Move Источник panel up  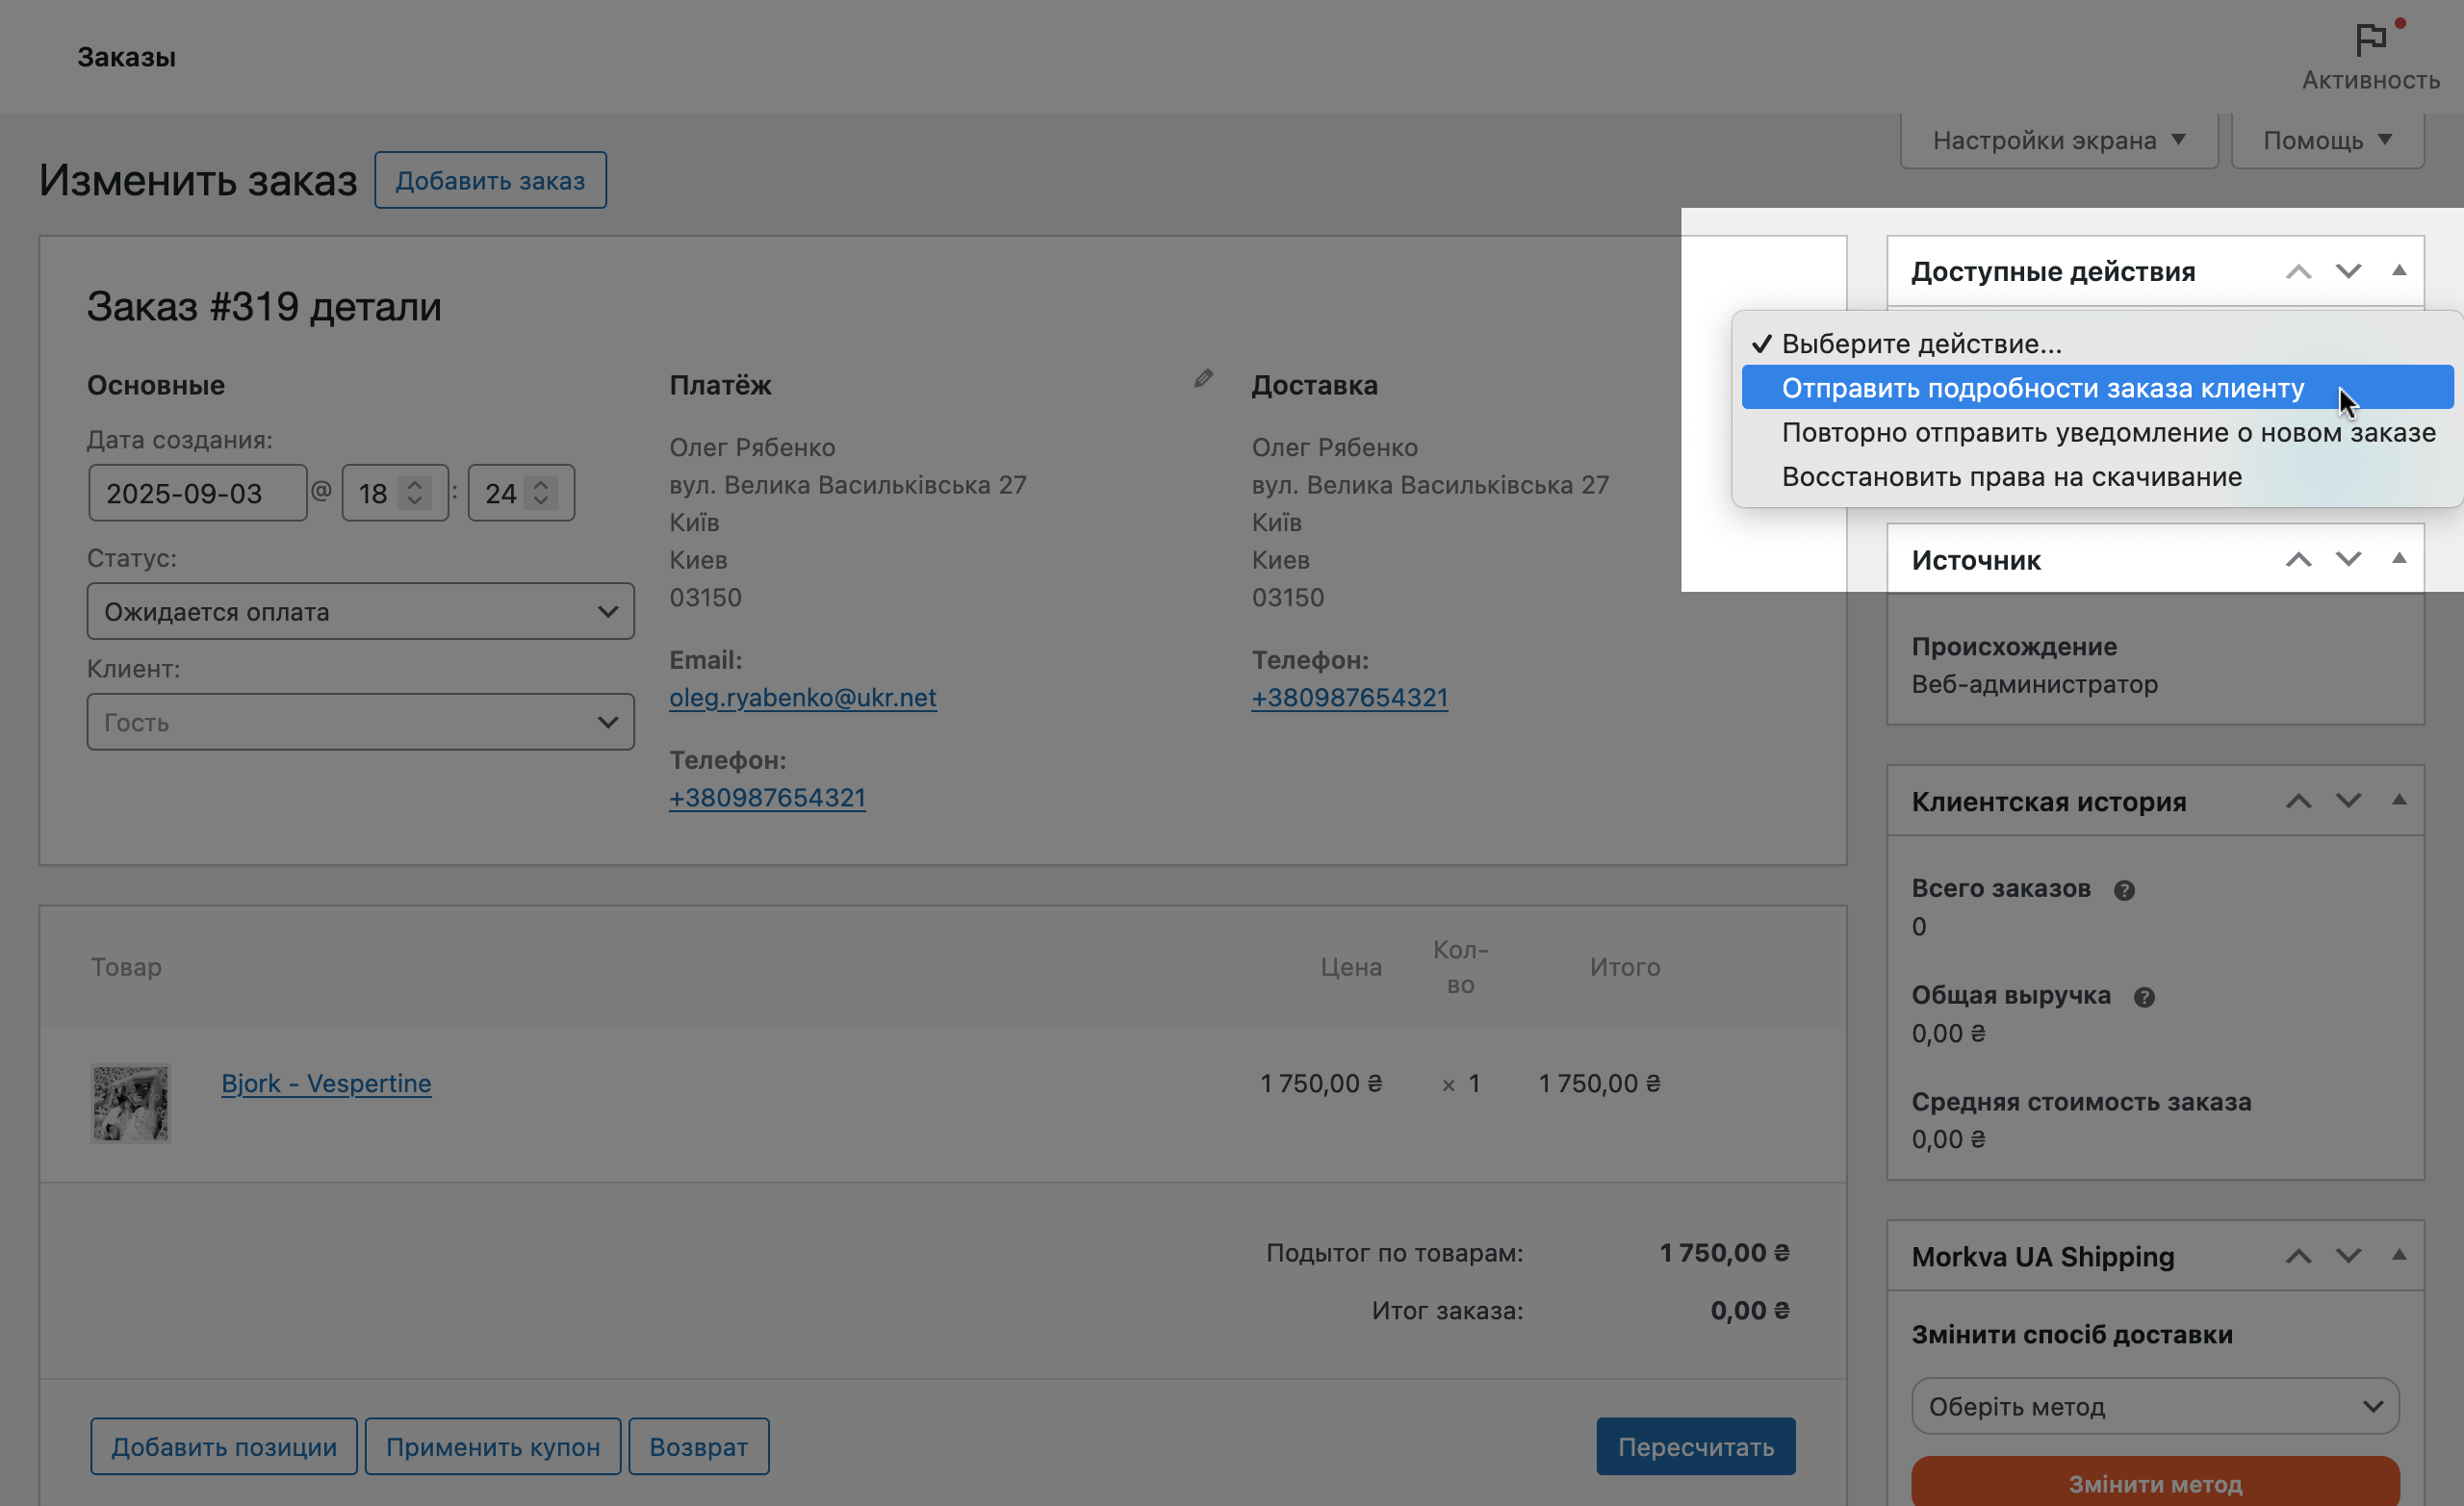2298,560
